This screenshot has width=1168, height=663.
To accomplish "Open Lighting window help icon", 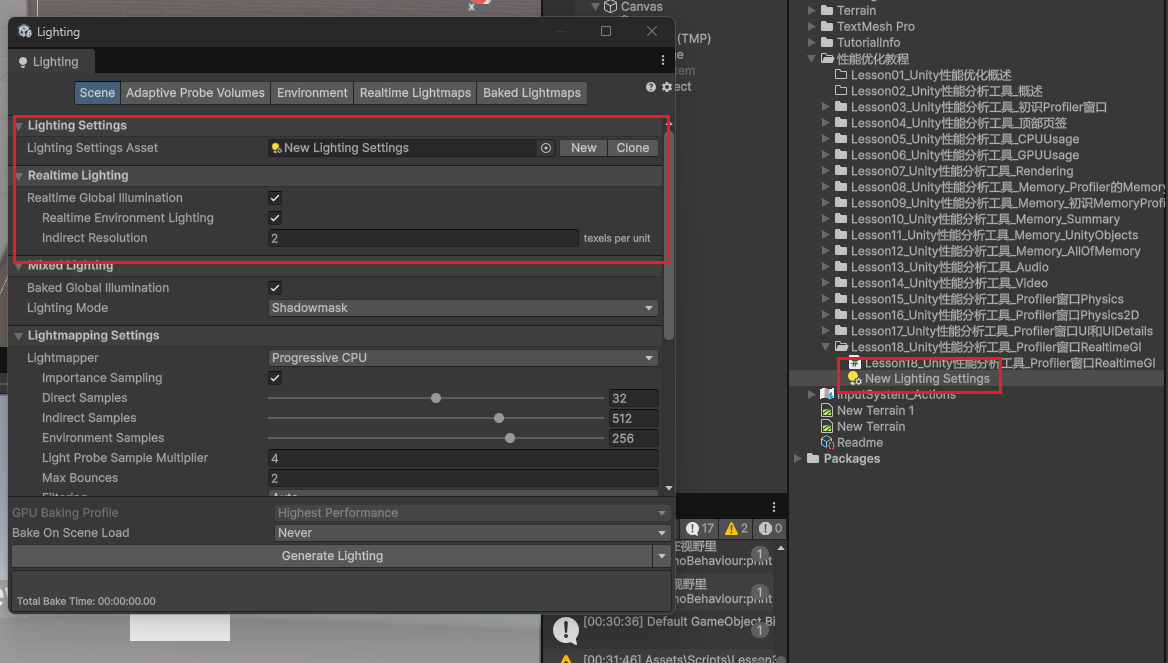I will [x=651, y=88].
